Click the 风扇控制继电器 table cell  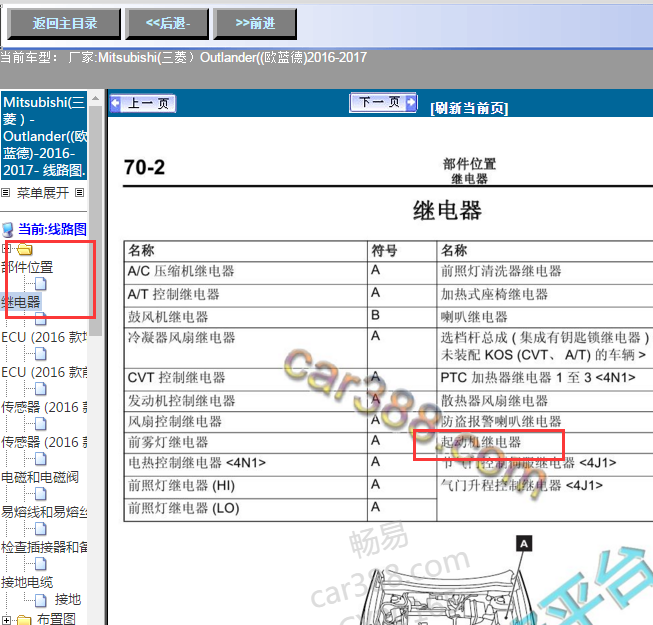coord(245,422)
